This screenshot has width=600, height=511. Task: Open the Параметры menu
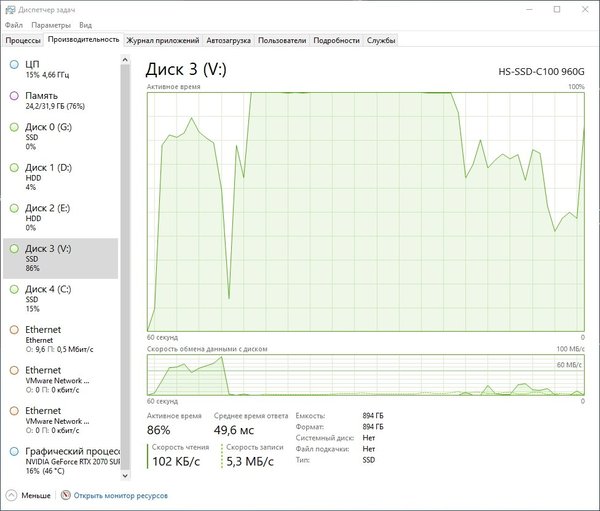tap(51, 25)
